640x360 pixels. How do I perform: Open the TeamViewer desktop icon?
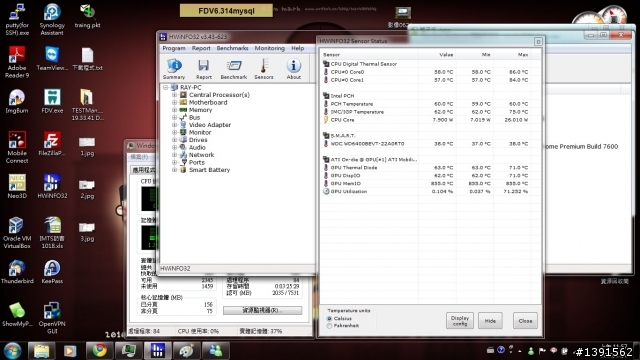click(52, 58)
